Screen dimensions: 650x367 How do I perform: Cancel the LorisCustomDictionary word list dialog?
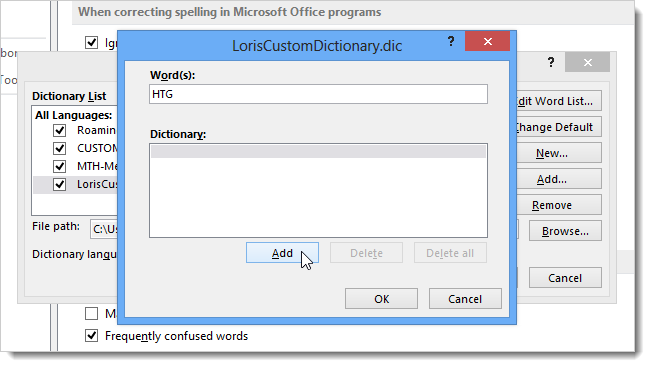[465, 299]
